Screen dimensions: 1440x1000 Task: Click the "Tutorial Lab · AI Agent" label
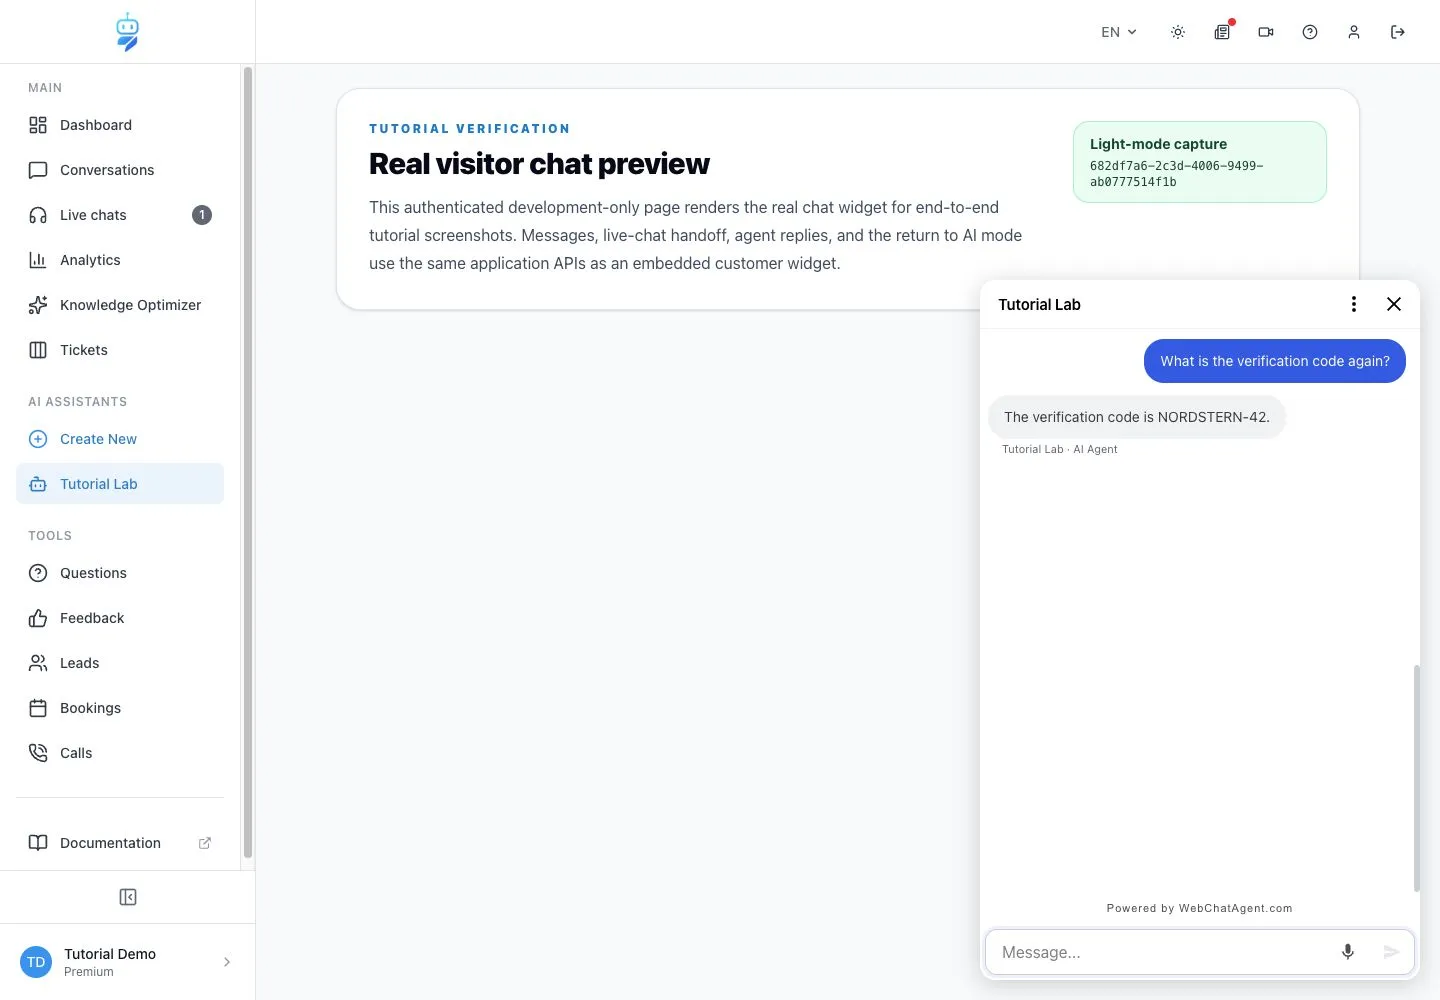[1060, 449]
